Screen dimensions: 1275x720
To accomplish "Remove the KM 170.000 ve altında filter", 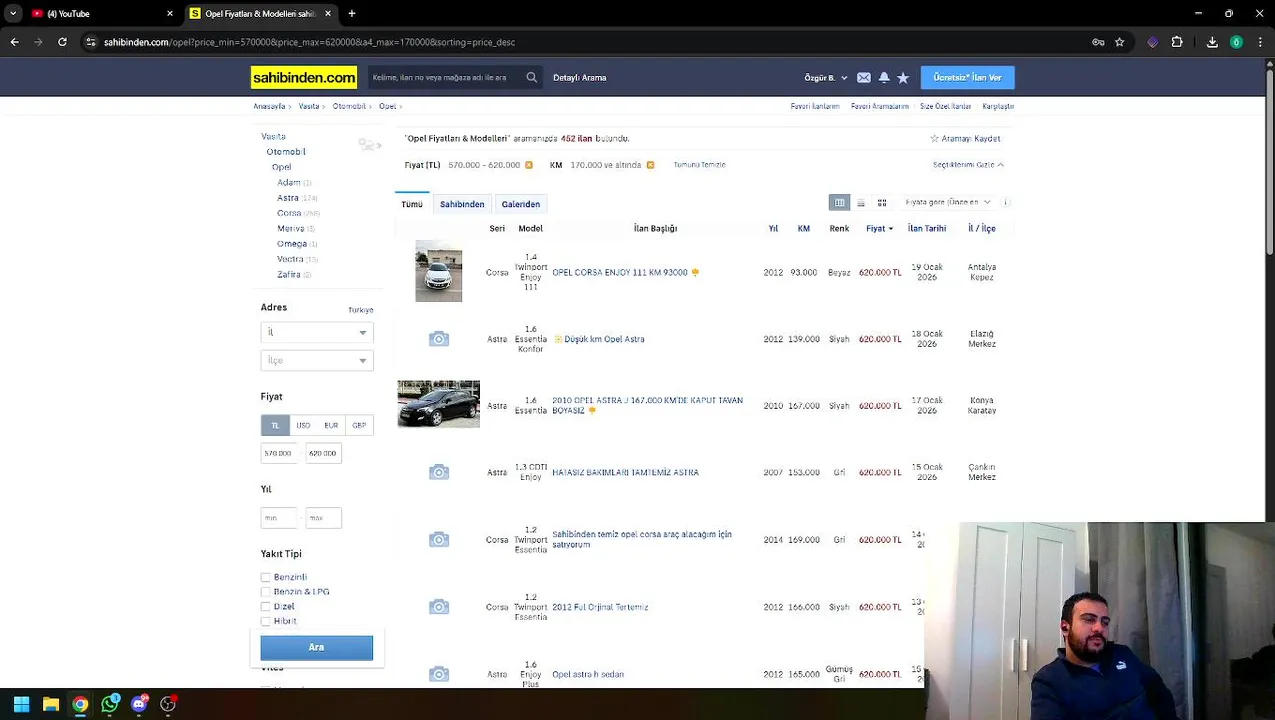I will click(650, 165).
